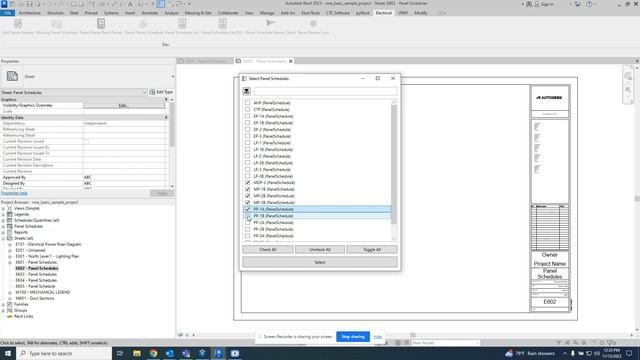Open the File menu
This screenshot has height=360, width=640.
[x=8, y=13]
